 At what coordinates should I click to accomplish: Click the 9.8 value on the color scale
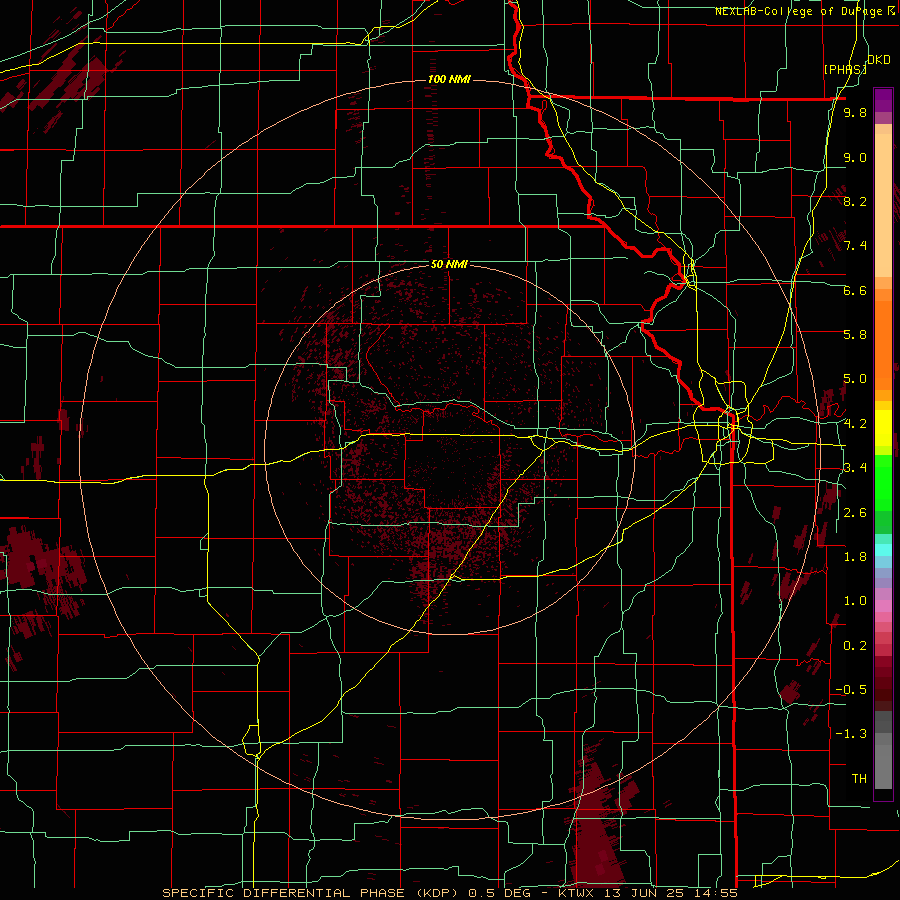click(x=855, y=113)
